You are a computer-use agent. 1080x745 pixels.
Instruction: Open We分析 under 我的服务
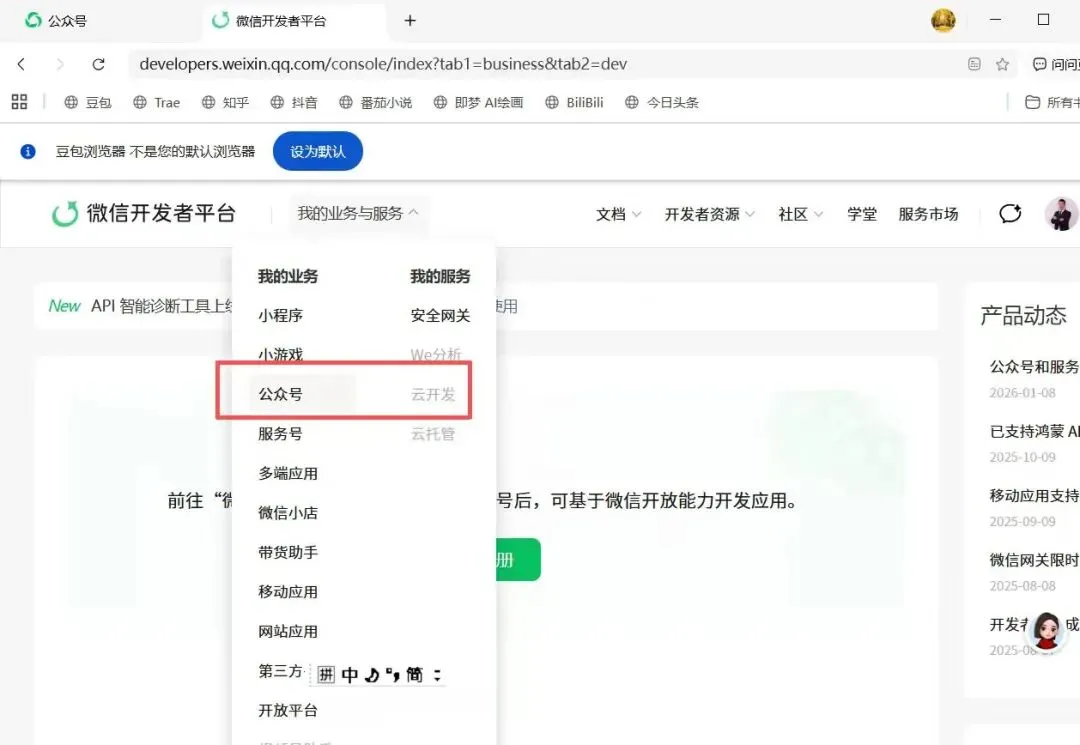(x=435, y=355)
